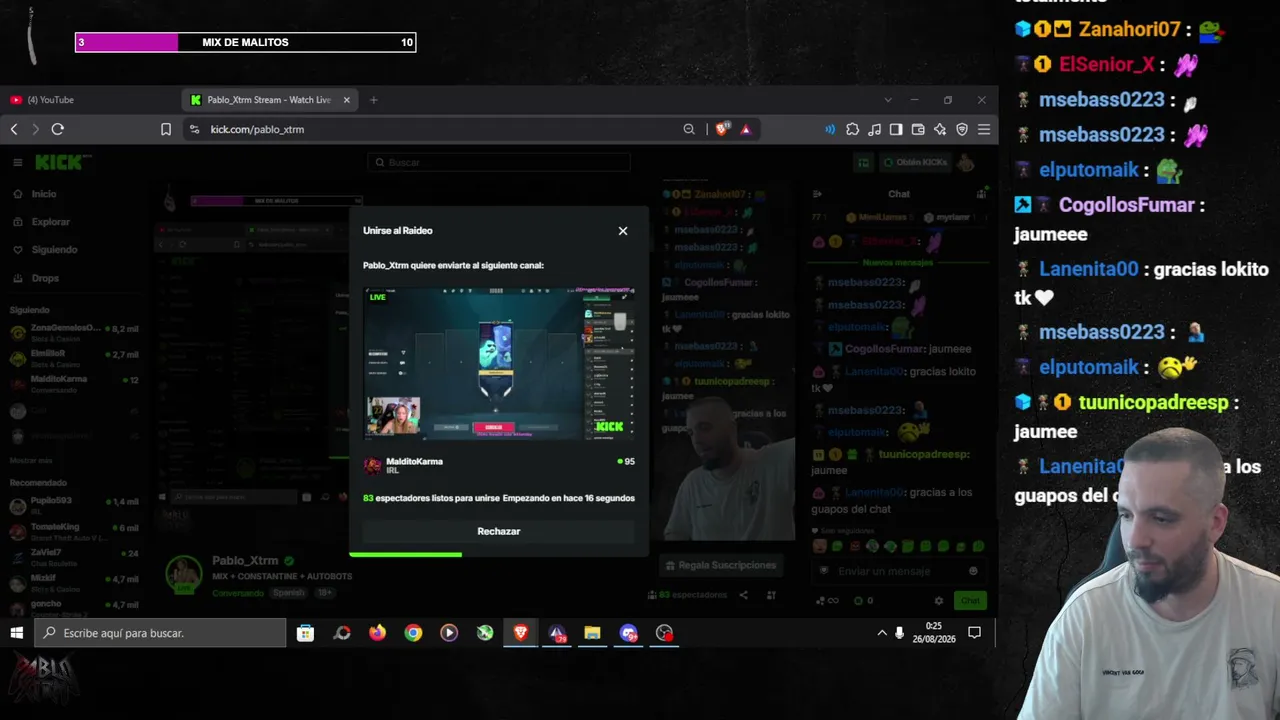The height and width of the screenshot is (720, 1280).
Task: Click the Obtén KICKs button
Action: coord(915,162)
